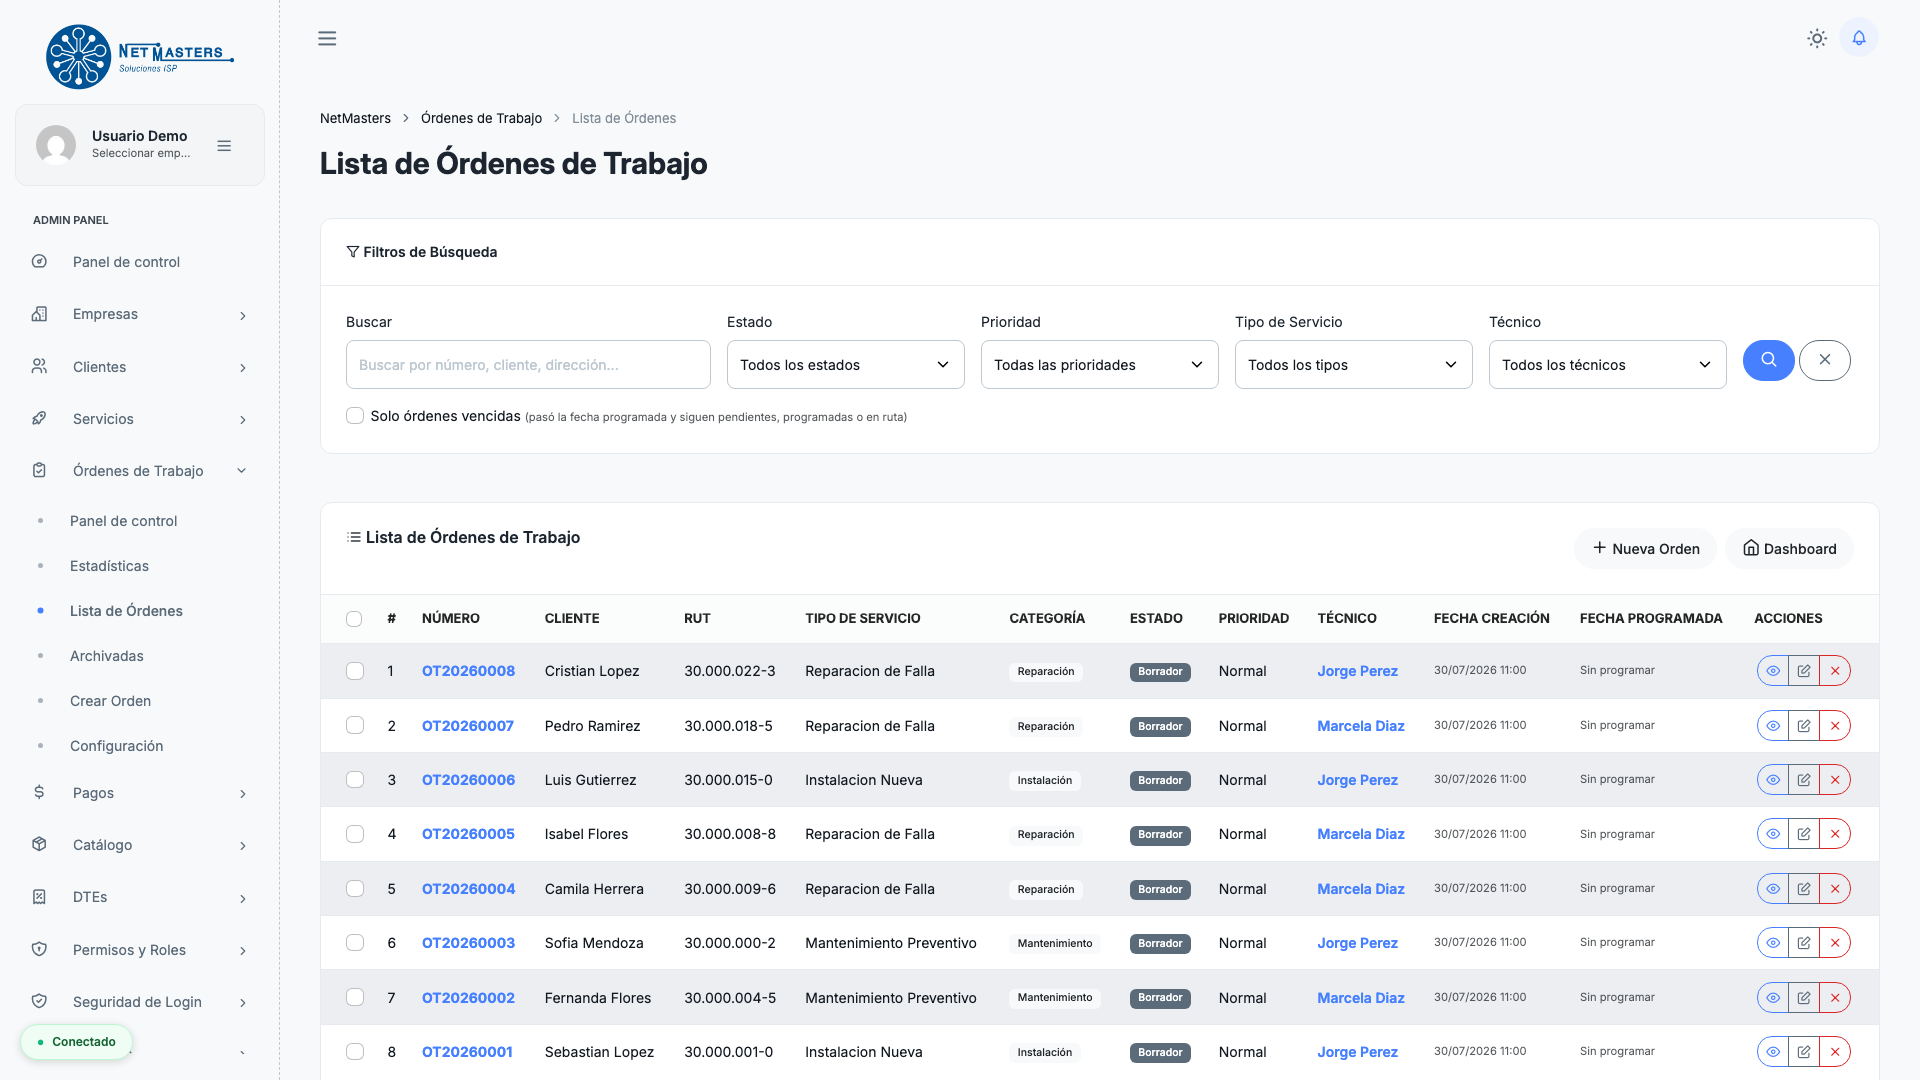View order OT20260003 with eye icon
Screen dimensions: 1920x1080
(x=1773, y=943)
